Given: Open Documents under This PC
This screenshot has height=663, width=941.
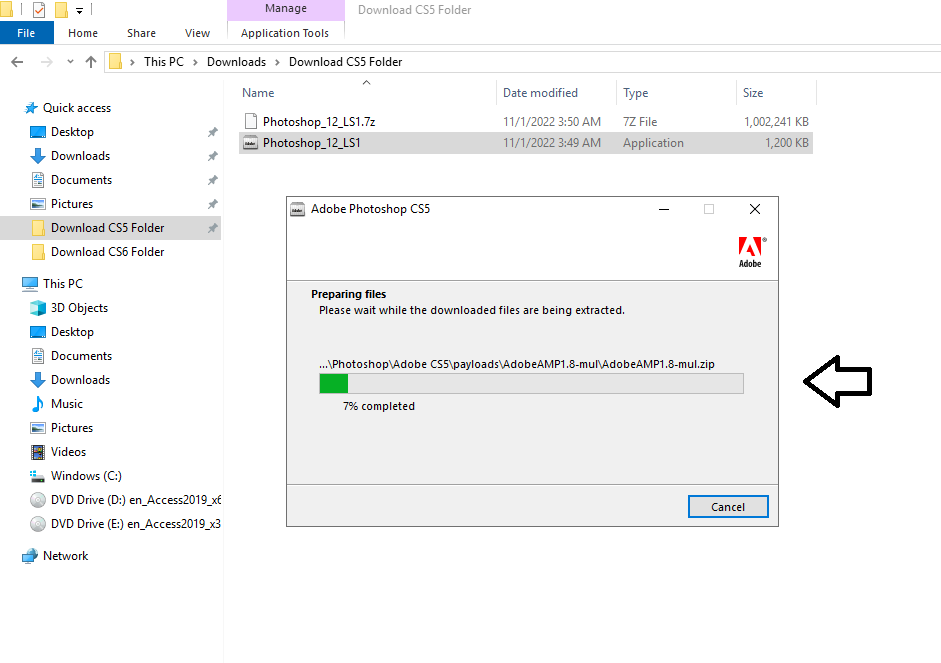Looking at the screenshot, I should 81,356.
